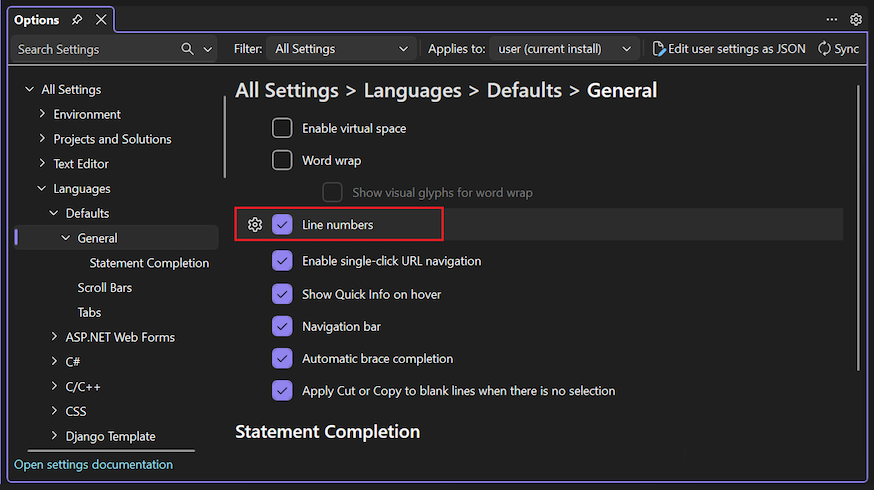Select Tabs in the settings tree
874x490 pixels.
coord(89,312)
